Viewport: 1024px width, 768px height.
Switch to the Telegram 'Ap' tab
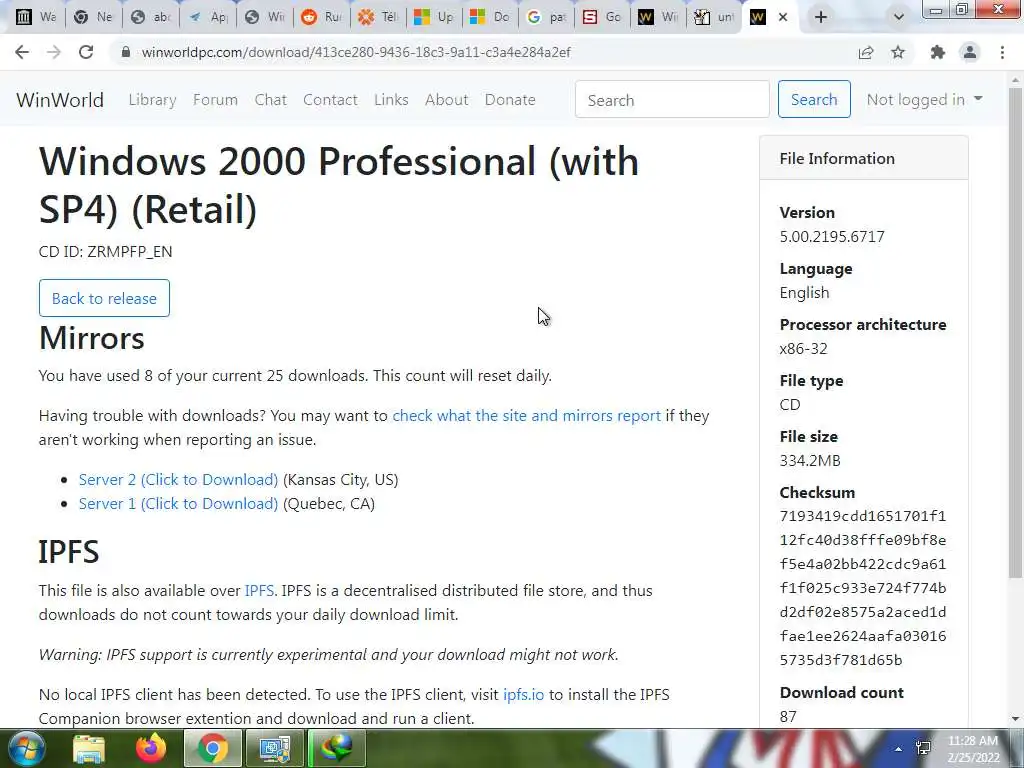coord(208,17)
